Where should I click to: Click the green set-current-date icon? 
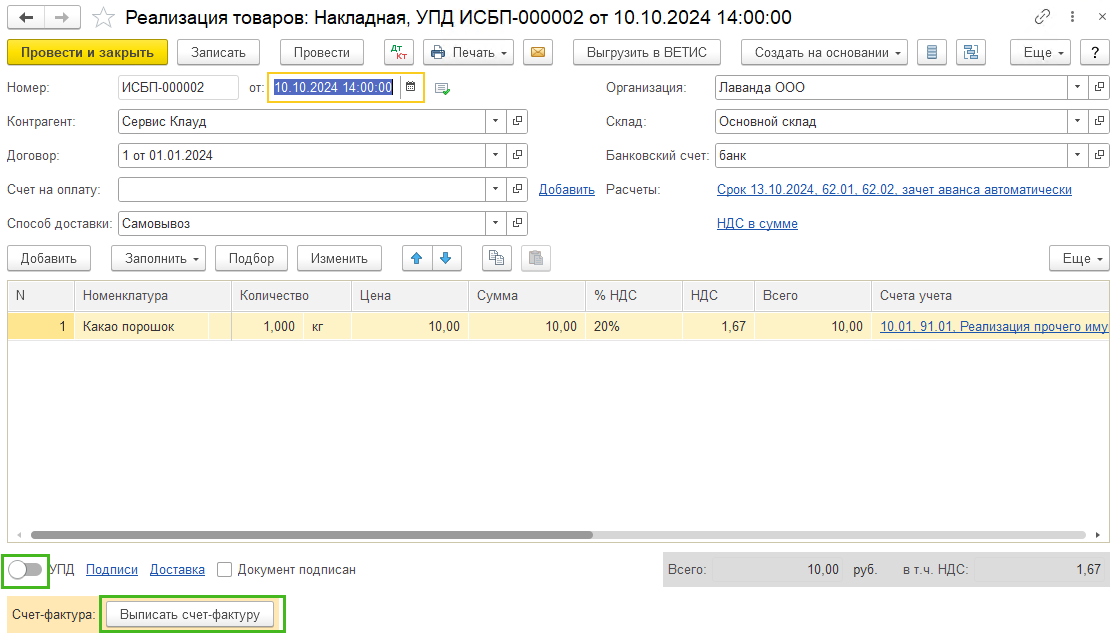tap(440, 87)
